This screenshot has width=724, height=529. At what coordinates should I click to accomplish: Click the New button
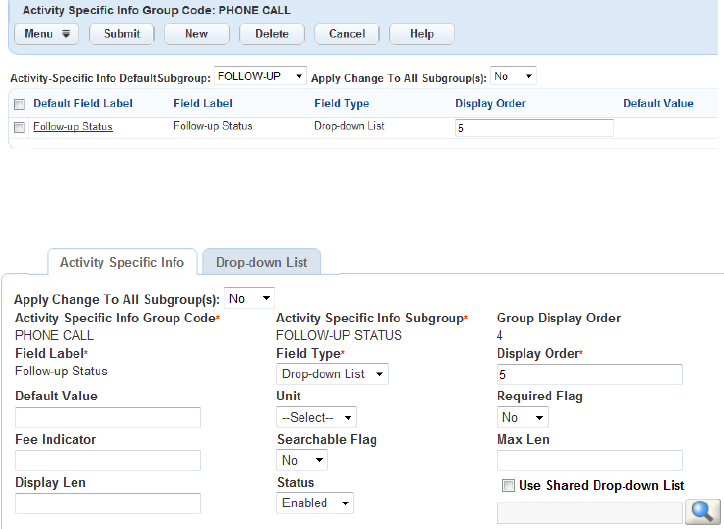(196, 34)
